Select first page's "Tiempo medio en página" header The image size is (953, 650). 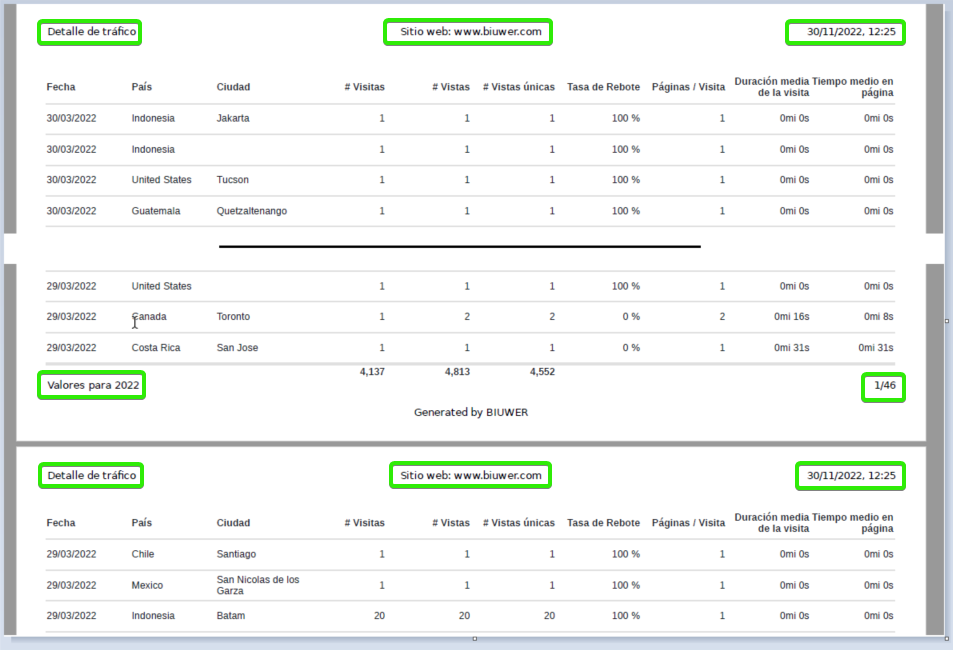pos(853,87)
